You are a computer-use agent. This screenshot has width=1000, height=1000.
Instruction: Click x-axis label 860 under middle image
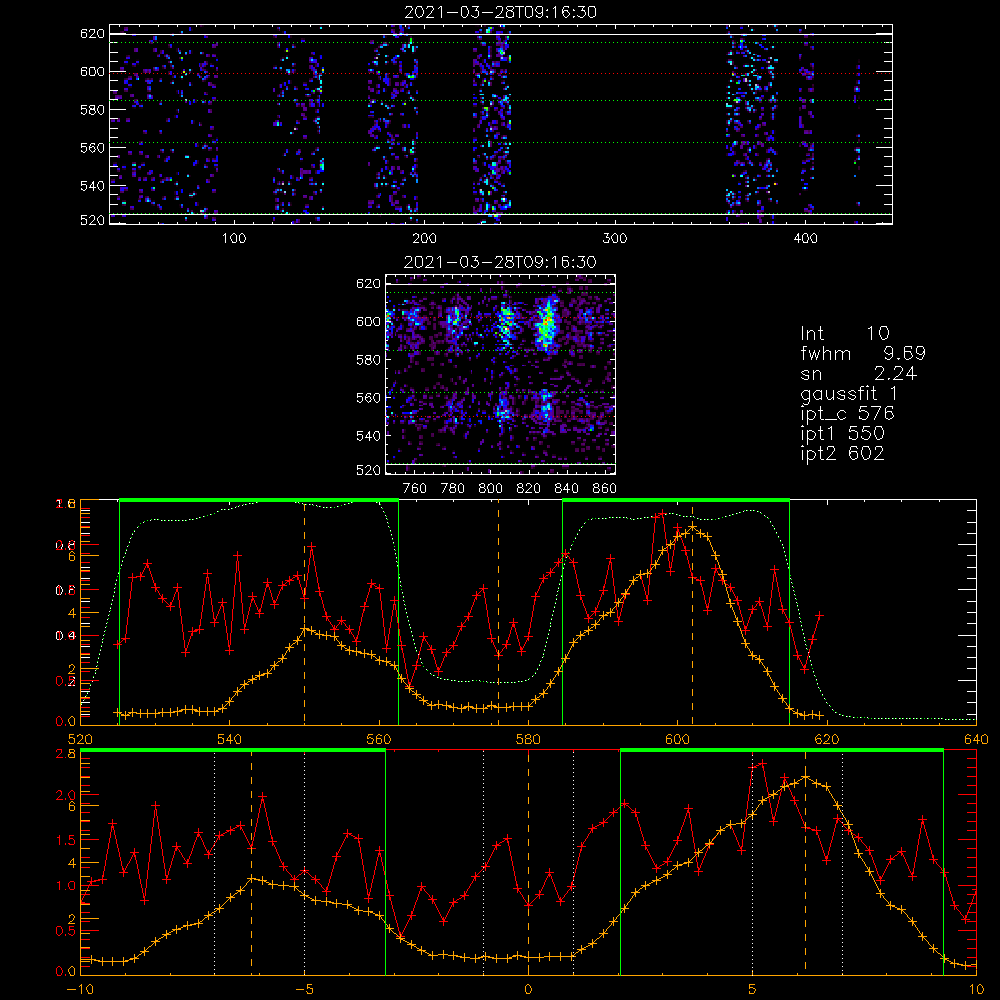(x=605, y=489)
